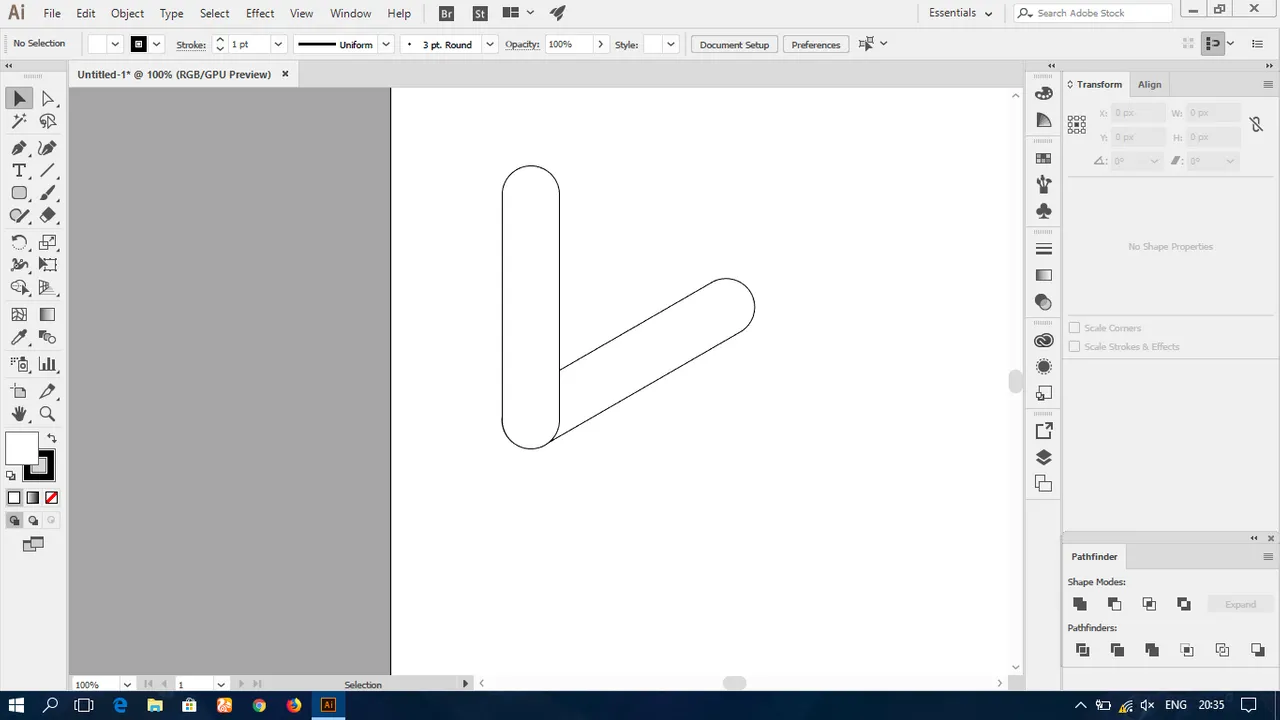Select the Type tool
Image resolution: width=1280 pixels, height=720 pixels.
click(19, 170)
